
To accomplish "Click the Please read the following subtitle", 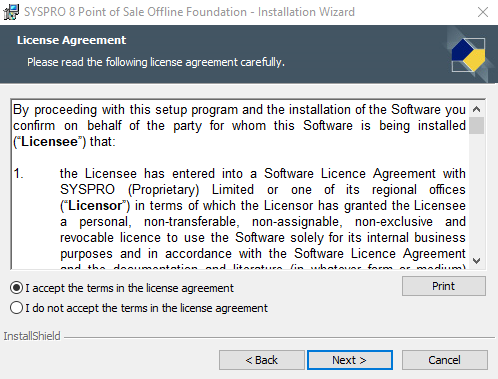I will pyautogui.click(x=156, y=62).
